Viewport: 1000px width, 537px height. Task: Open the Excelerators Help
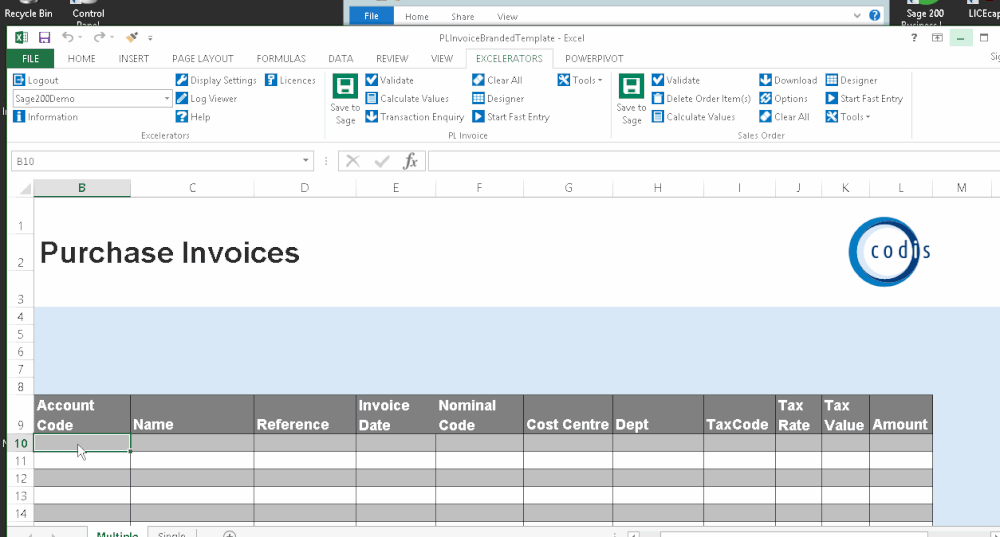(193, 117)
